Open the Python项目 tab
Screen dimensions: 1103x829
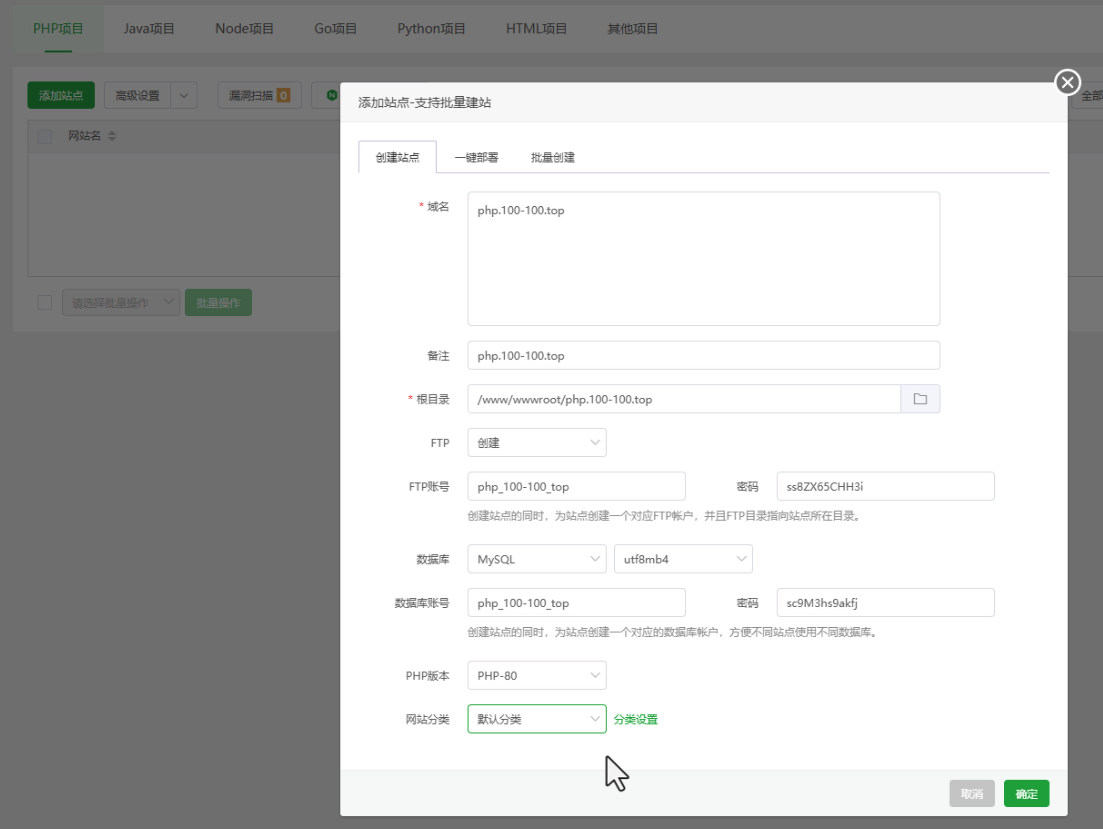431,29
